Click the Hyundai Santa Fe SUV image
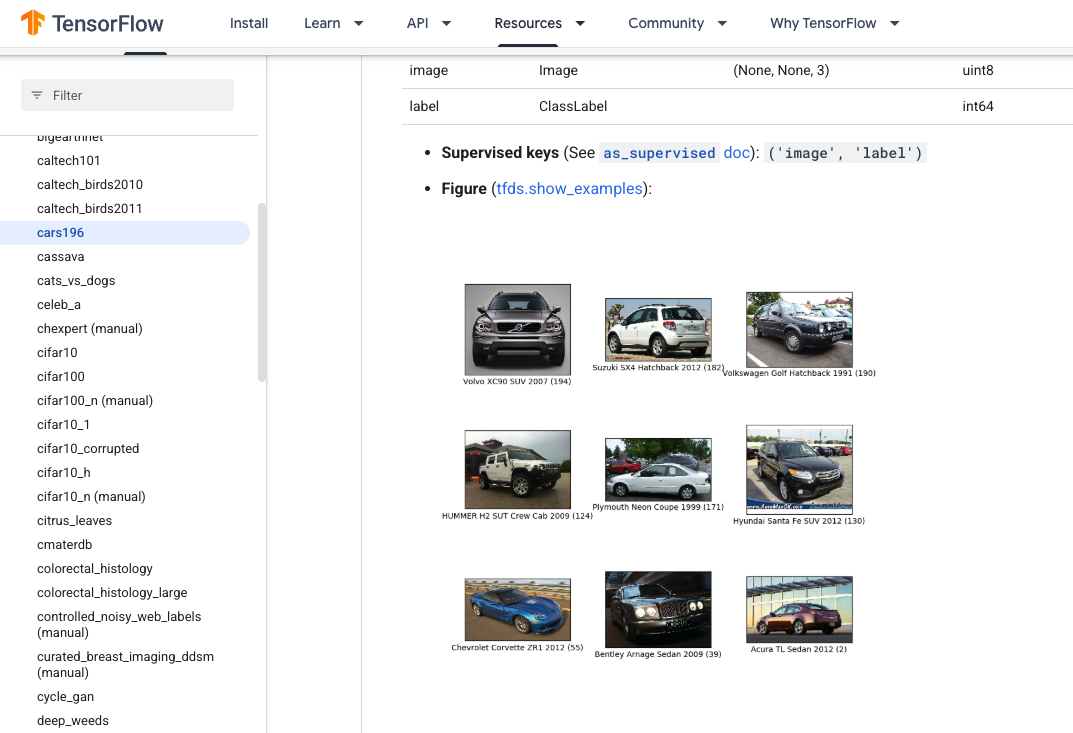Screen dimensions: 1073x733 (x=799, y=470)
